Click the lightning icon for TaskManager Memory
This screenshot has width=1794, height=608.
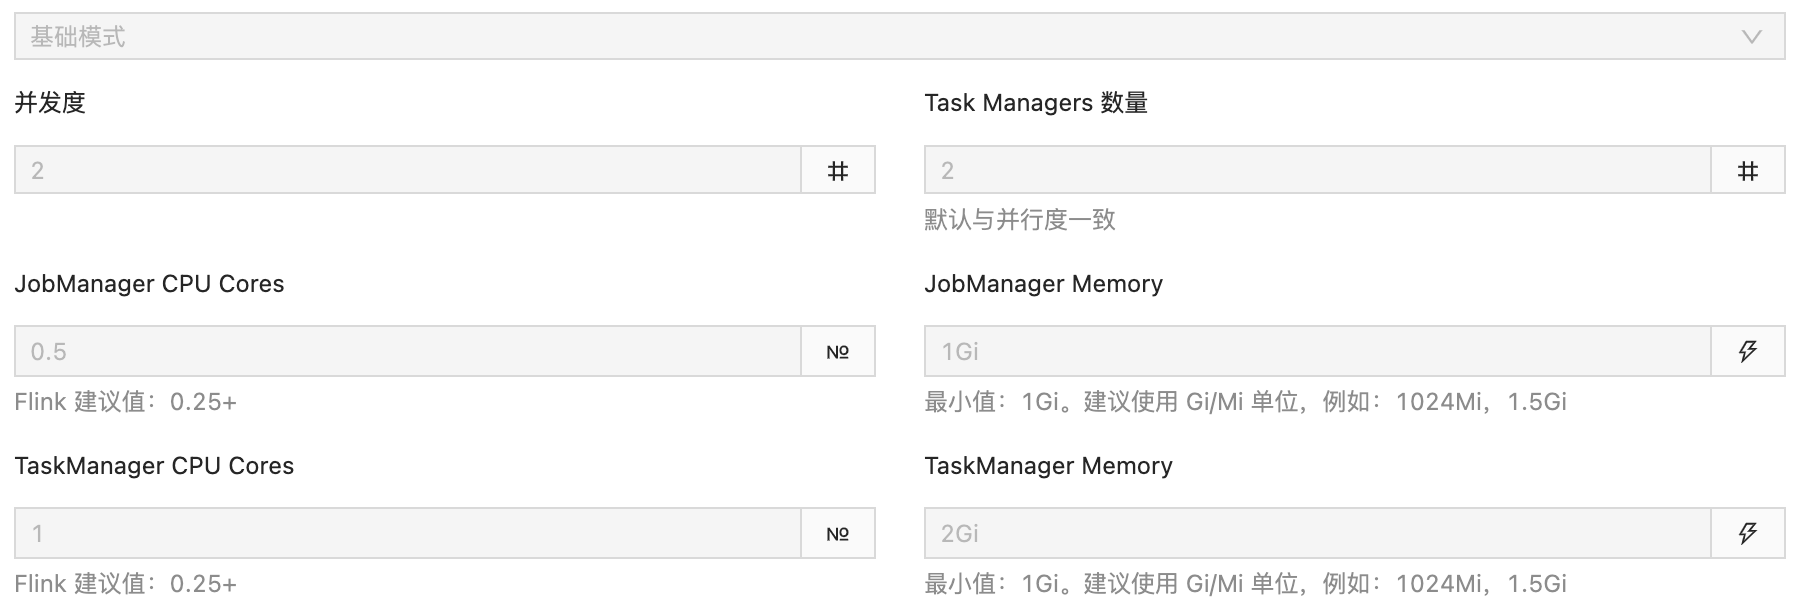[1749, 533]
